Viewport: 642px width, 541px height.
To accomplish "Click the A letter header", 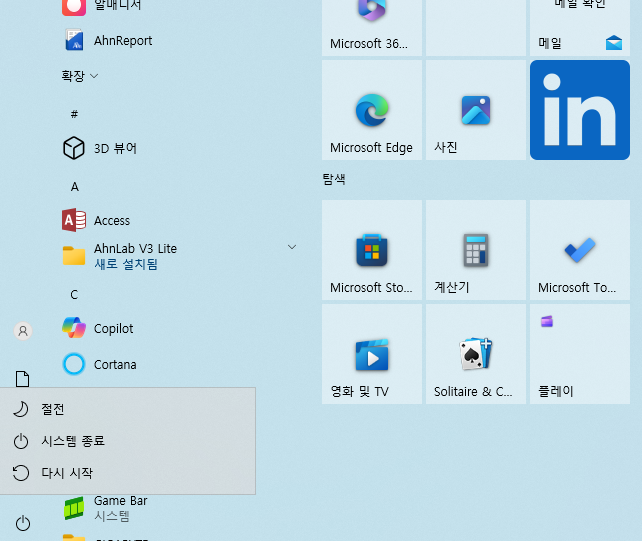I will 75,187.
